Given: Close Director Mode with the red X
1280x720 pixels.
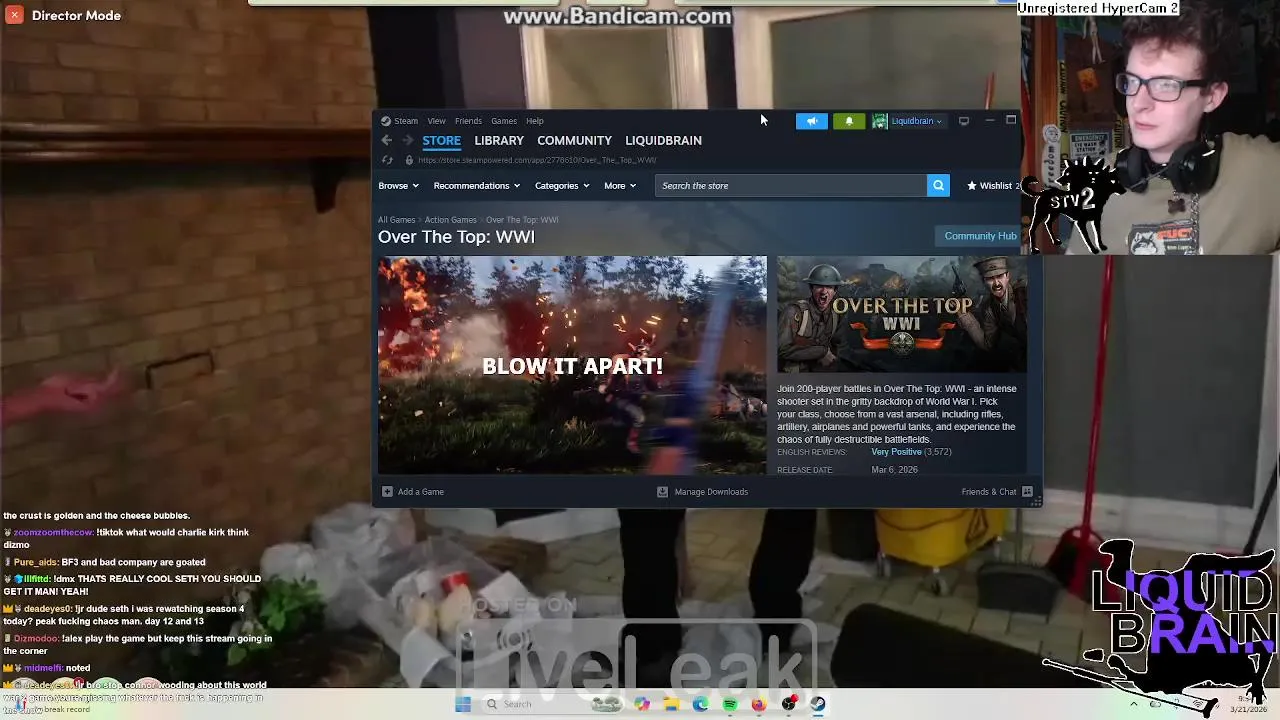Looking at the screenshot, I should coord(14,15).
